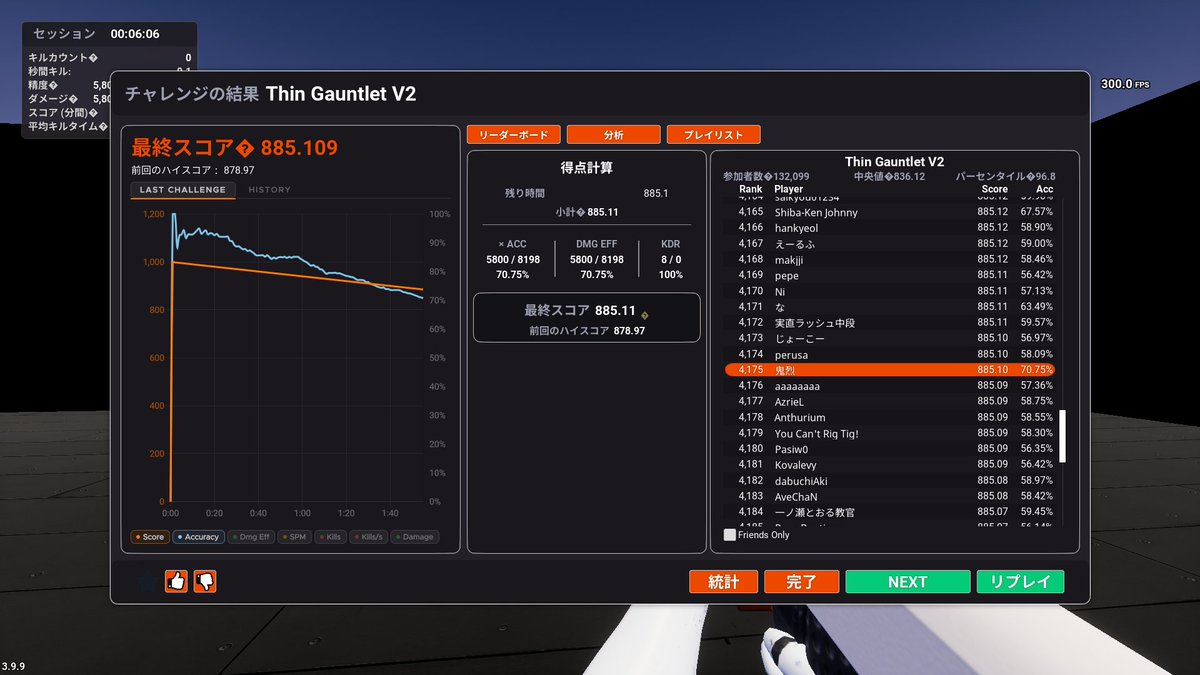Image resolution: width=1200 pixels, height=675 pixels.
Task: Enable the Damage chart series
Action: 415,537
